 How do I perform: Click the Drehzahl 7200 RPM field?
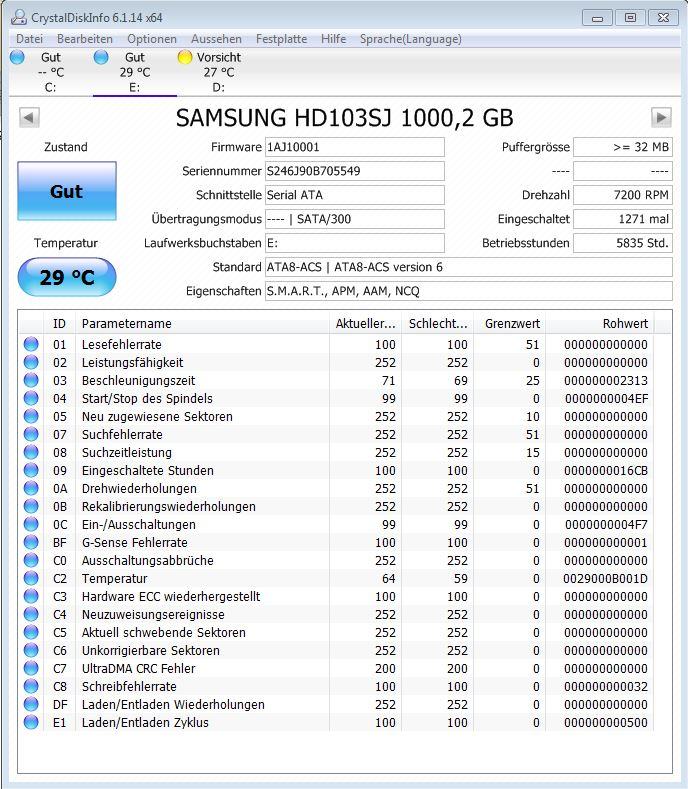click(623, 195)
